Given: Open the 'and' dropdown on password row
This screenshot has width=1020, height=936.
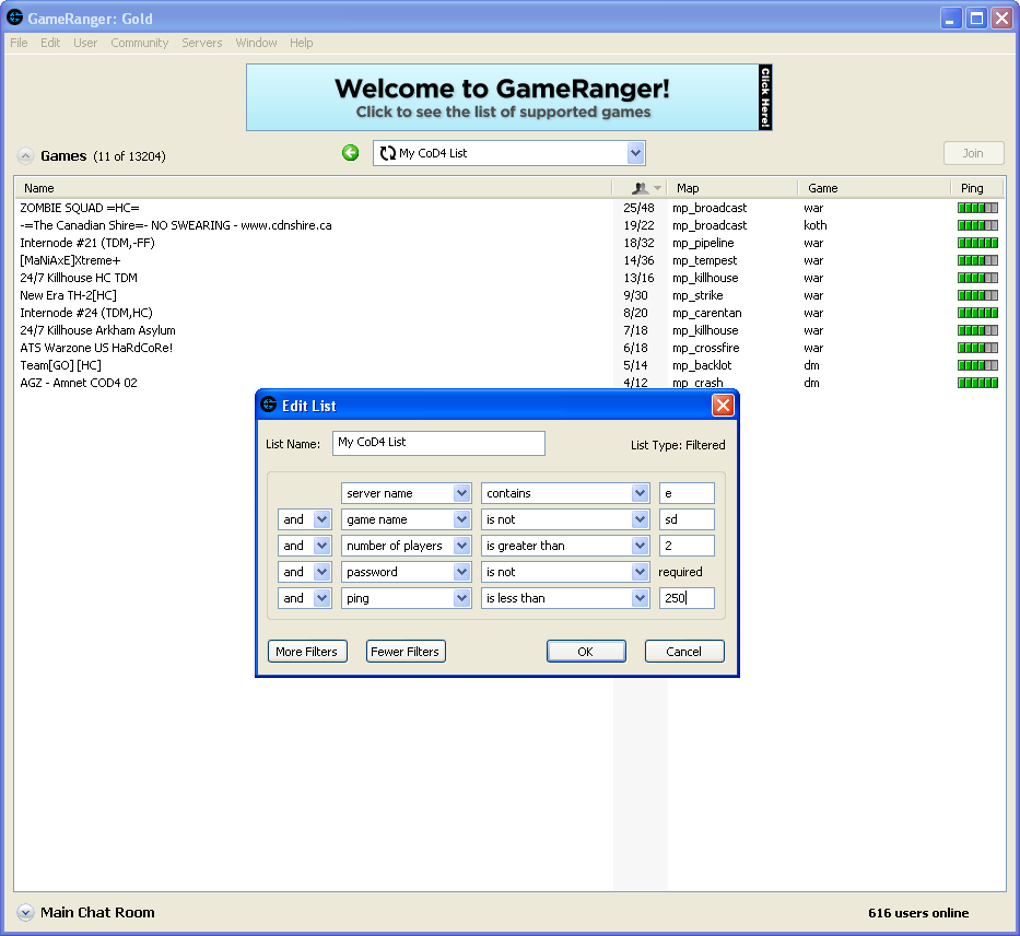Looking at the screenshot, I should (322, 572).
